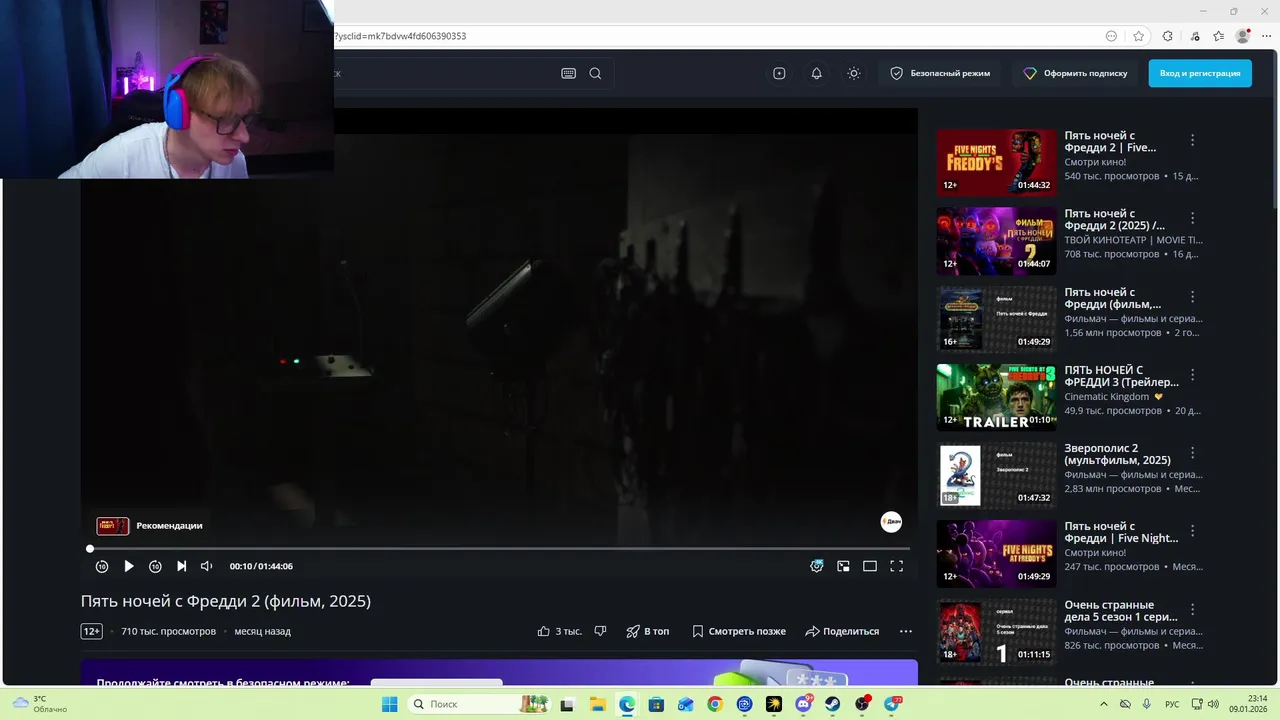Open Google Chrome from taskbar

coord(715,704)
